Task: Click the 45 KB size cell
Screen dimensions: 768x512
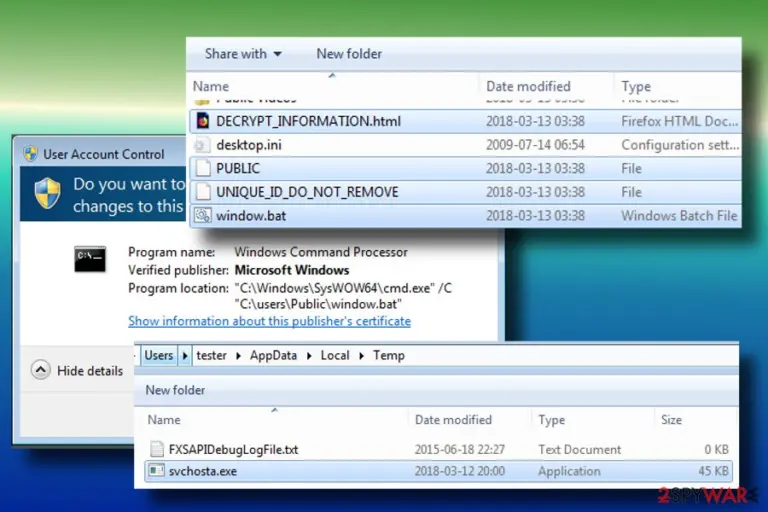Action: (713, 471)
